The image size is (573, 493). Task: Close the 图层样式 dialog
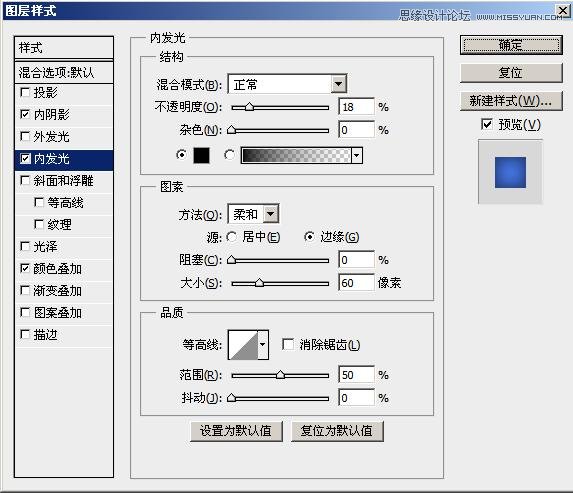coord(563,10)
